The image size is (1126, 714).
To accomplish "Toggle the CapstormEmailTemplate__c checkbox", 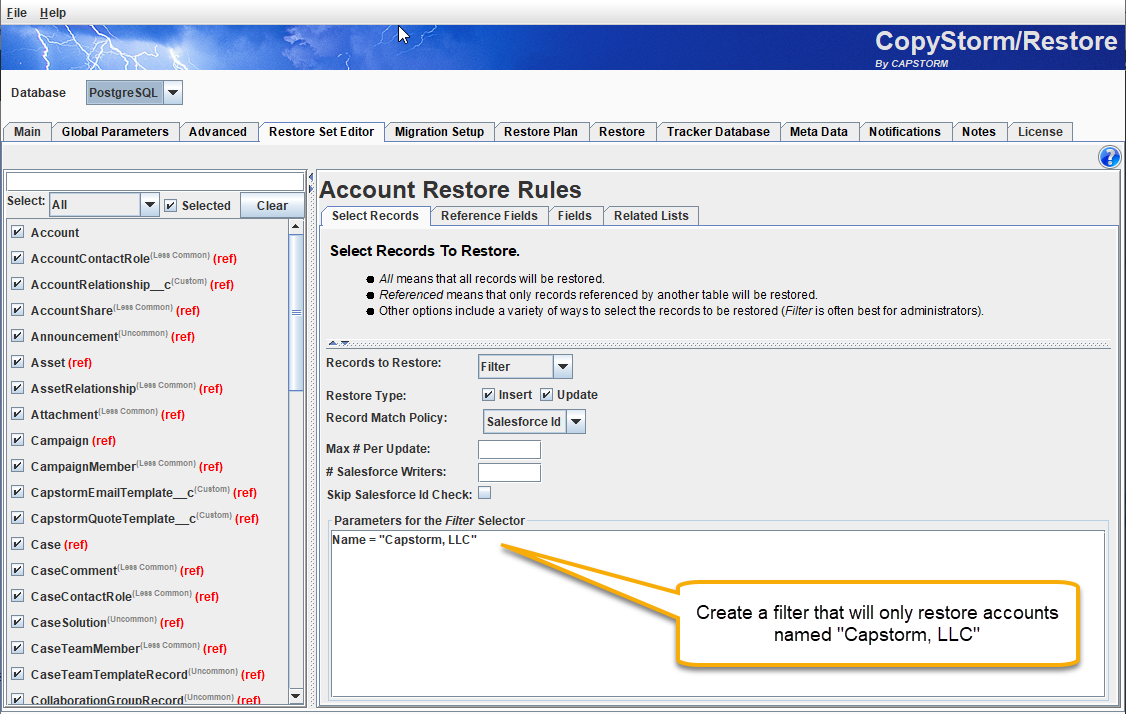I will (x=18, y=492).
